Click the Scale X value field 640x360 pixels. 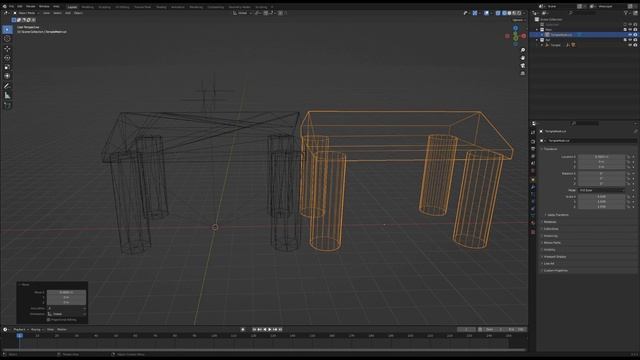602,197
